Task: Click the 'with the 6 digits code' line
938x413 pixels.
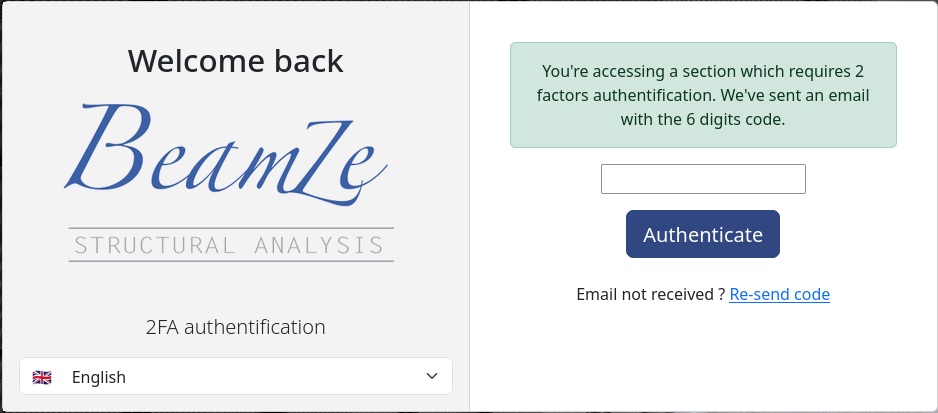Action: coord(703,120)
